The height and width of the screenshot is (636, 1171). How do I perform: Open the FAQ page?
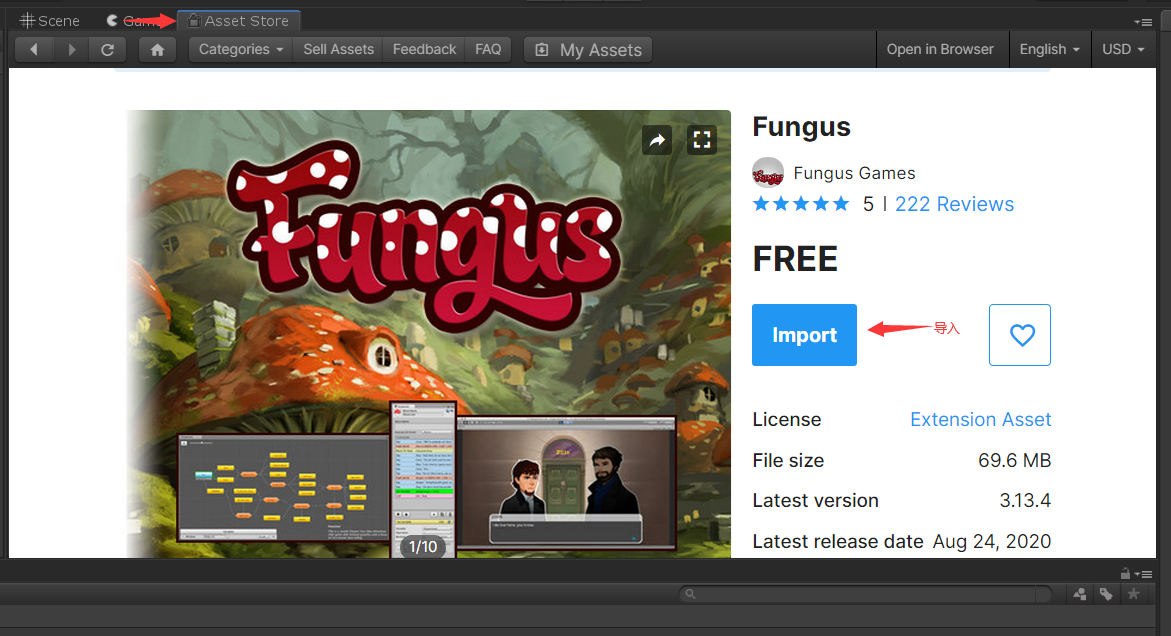click(488, 49)
